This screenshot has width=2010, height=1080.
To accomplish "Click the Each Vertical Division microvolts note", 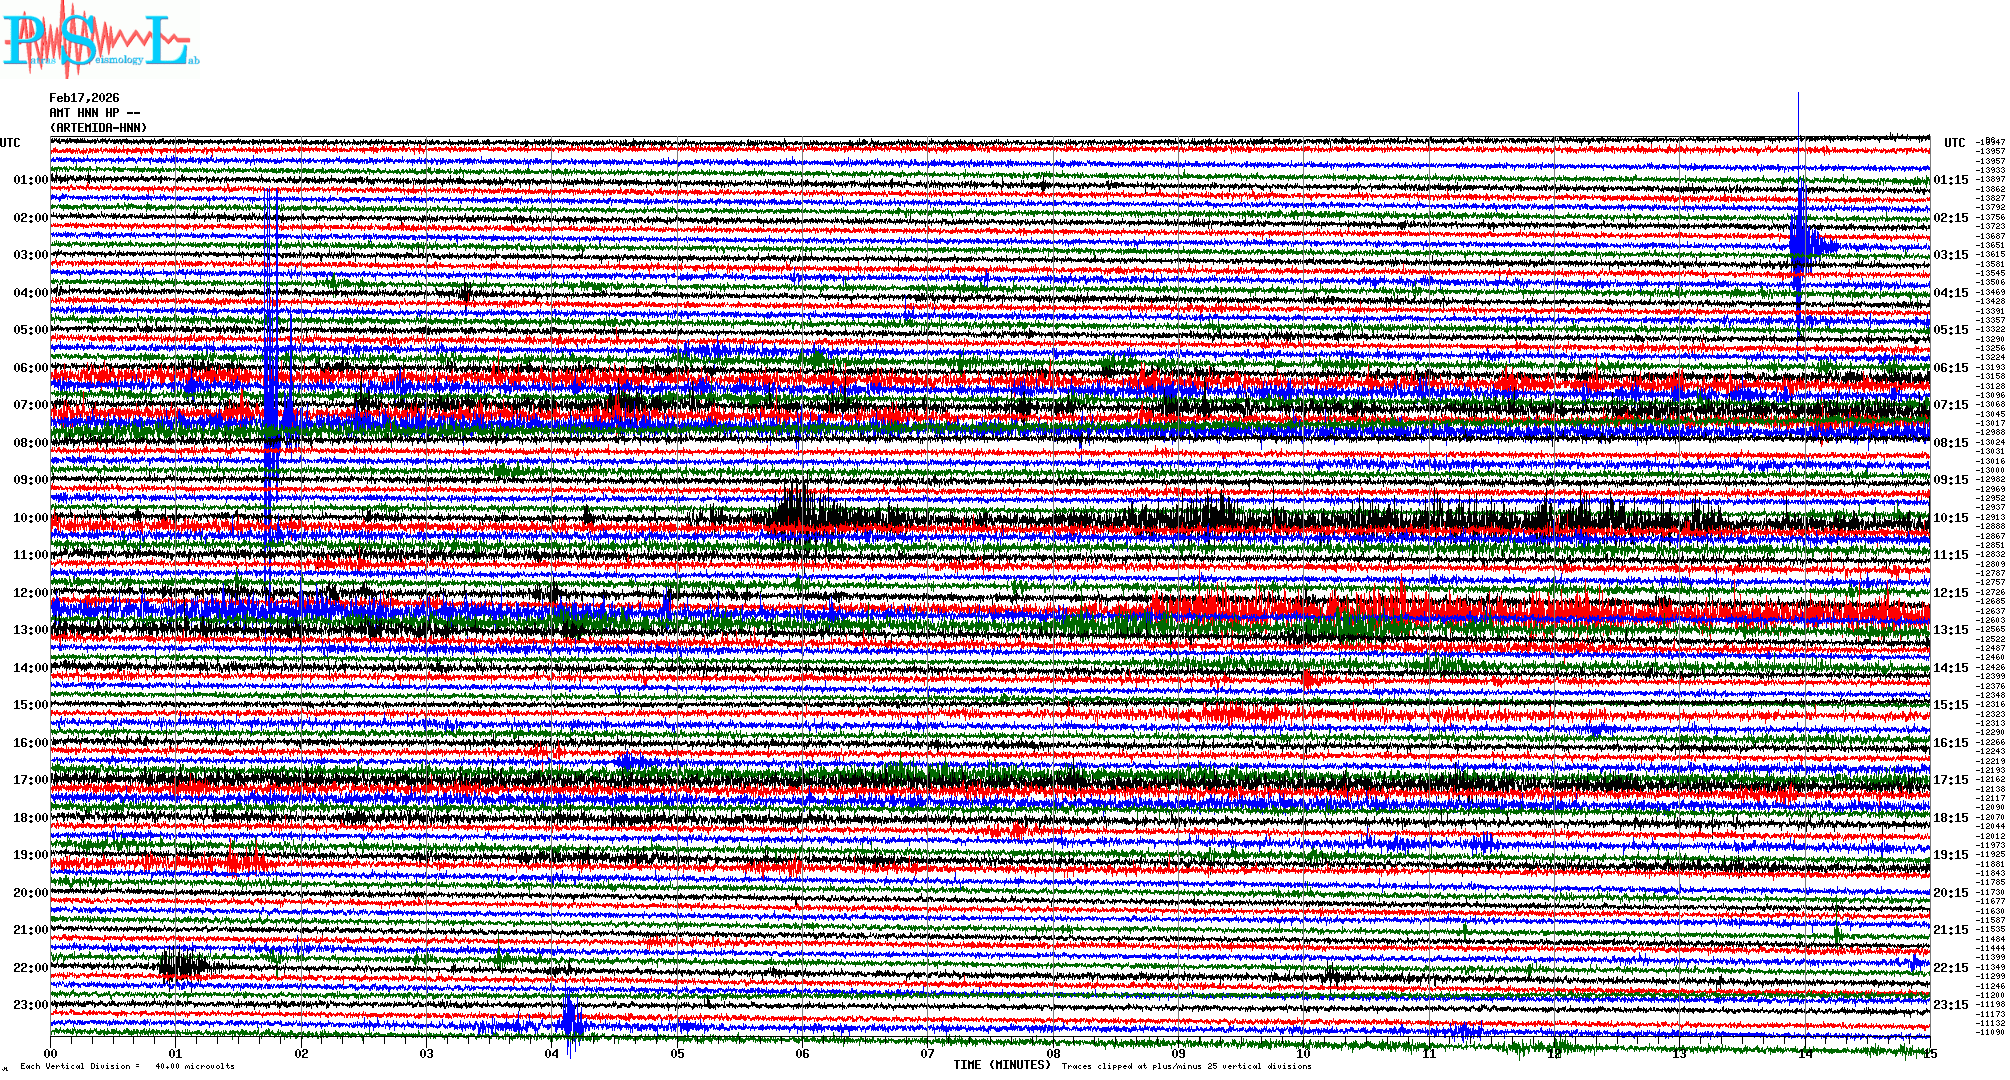I will [x=127, y=1066].
